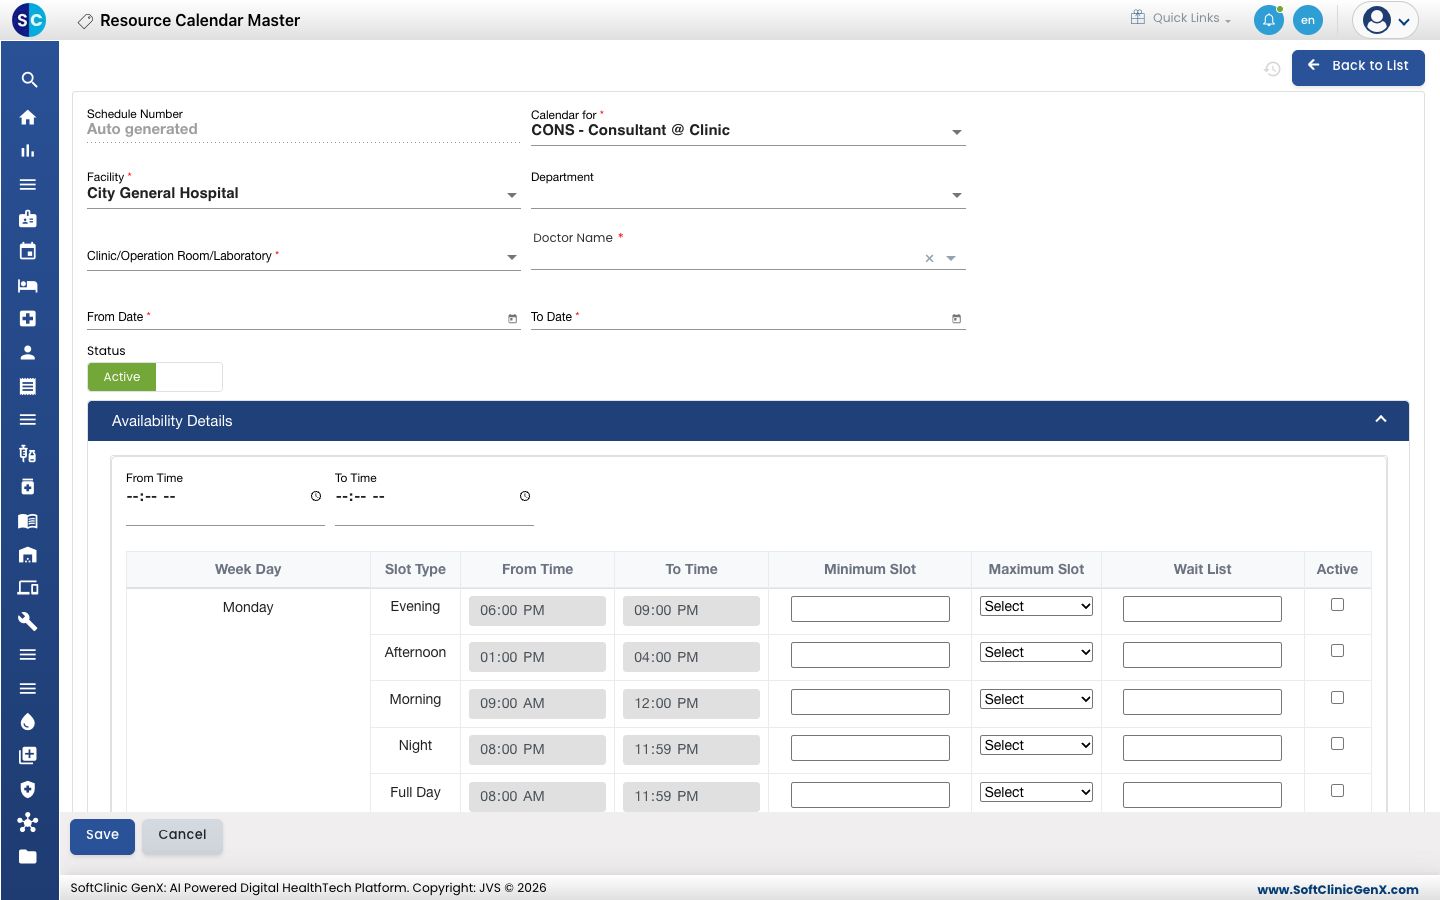Click the SC application logo

(30, 20)
